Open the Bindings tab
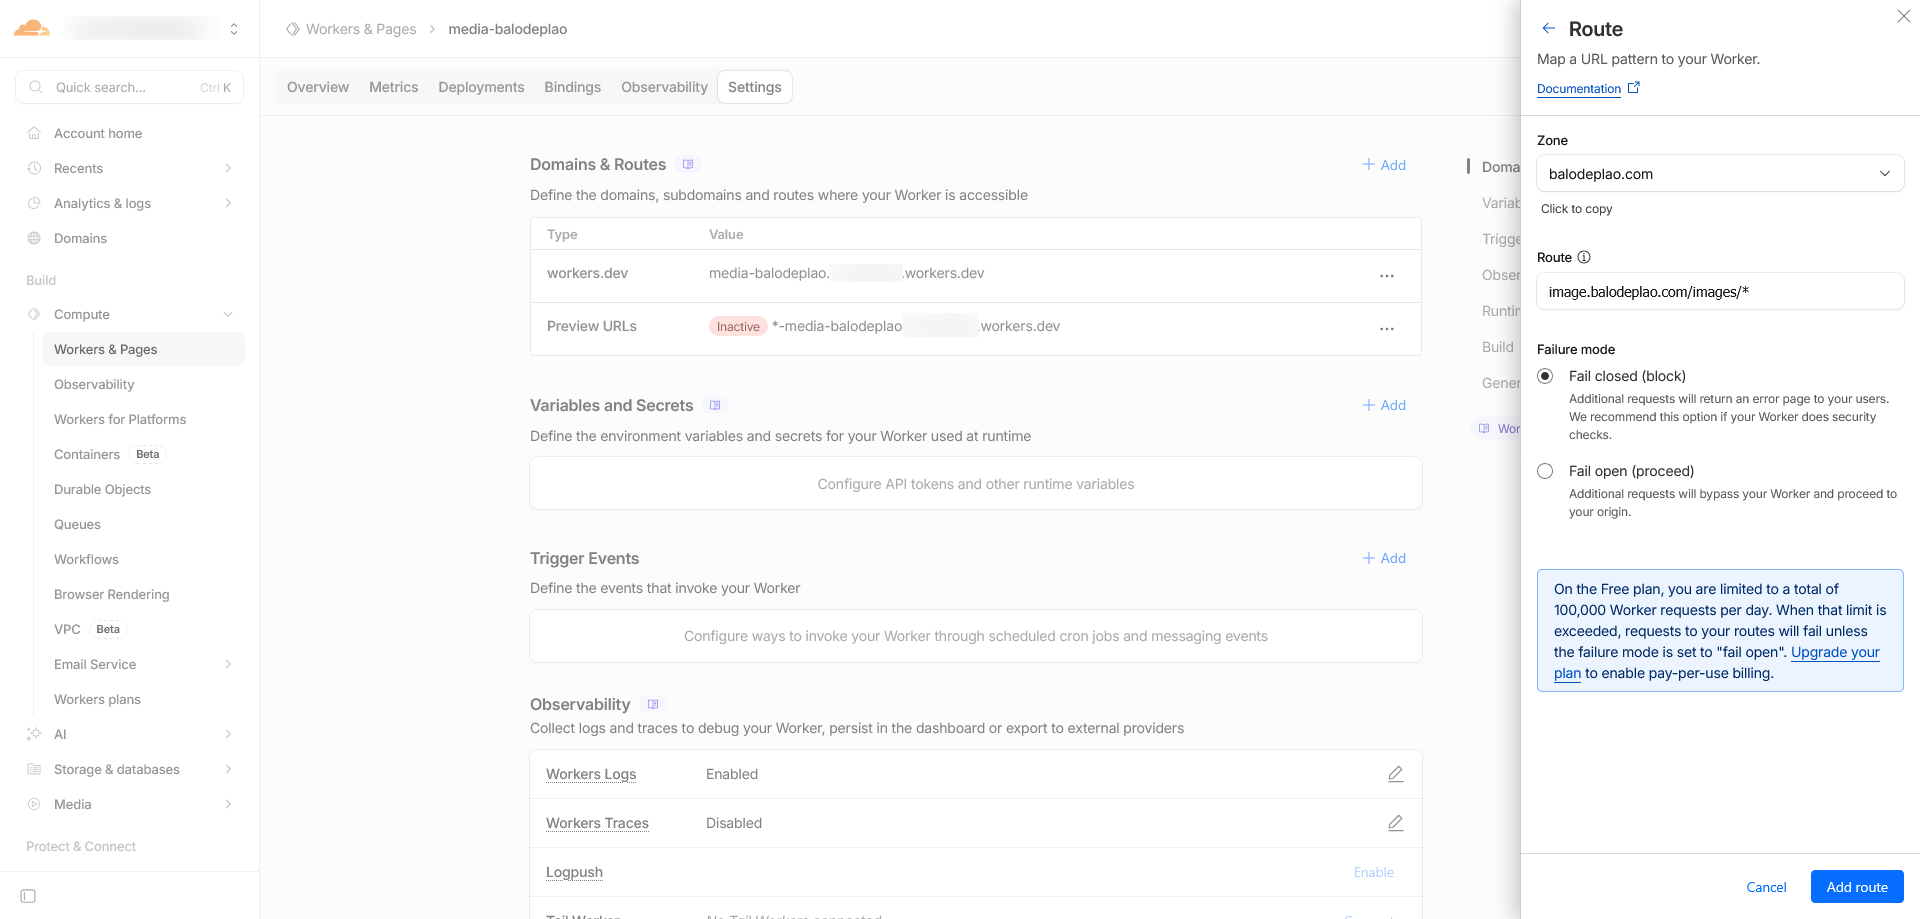Image resolution: width=1920 pixels, height=919 pixels. tap(572, 87)
